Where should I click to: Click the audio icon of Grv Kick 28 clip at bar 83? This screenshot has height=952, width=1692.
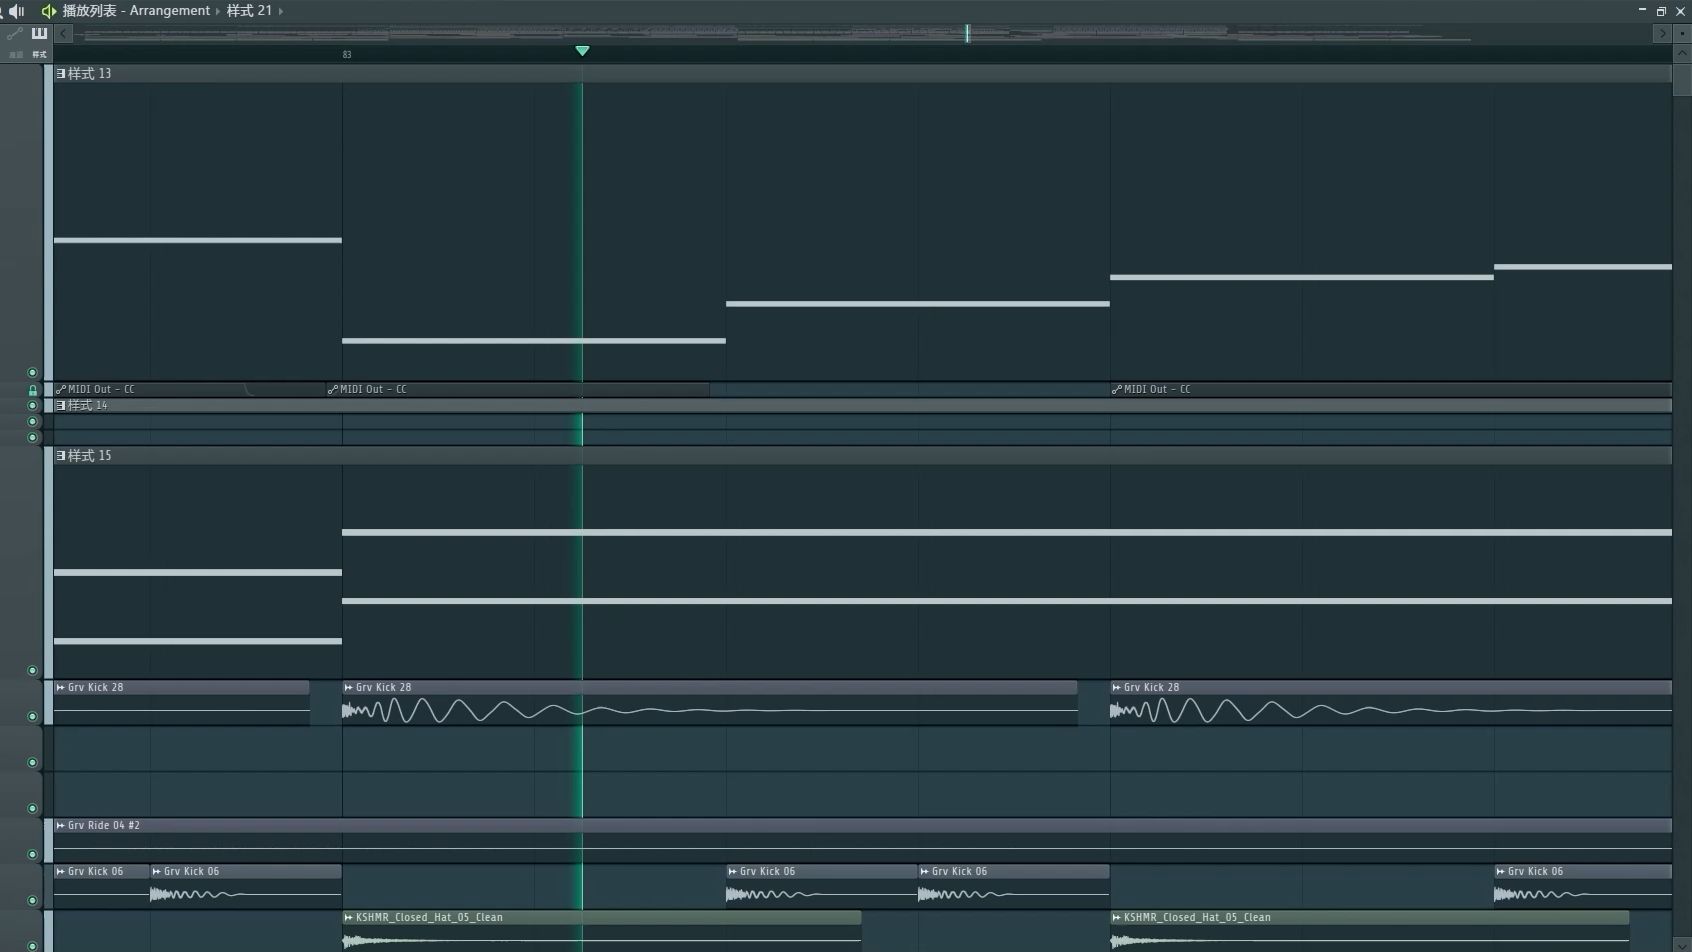click(348, 687)
